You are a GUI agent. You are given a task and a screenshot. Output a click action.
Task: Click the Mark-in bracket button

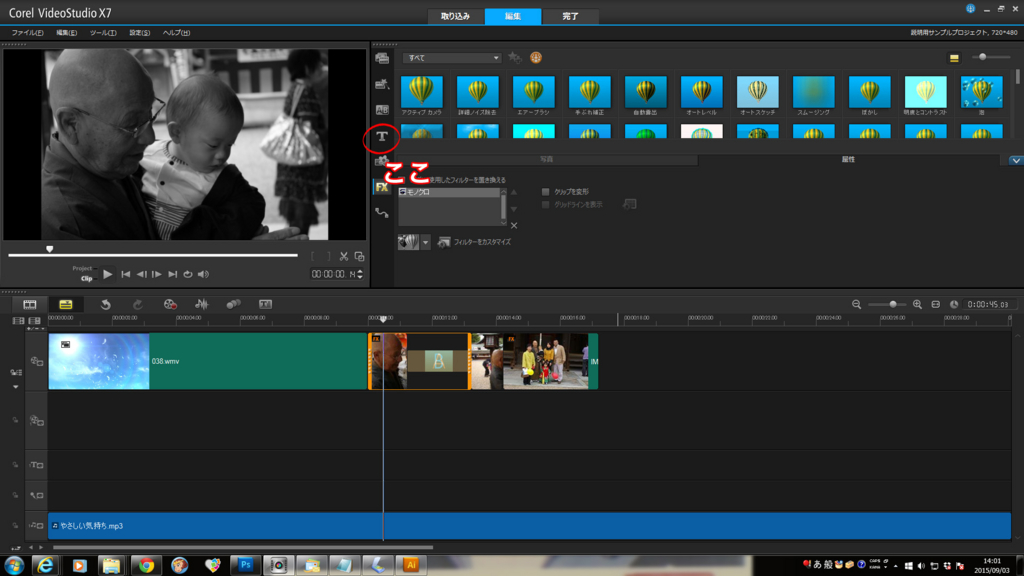pos(313,257)
